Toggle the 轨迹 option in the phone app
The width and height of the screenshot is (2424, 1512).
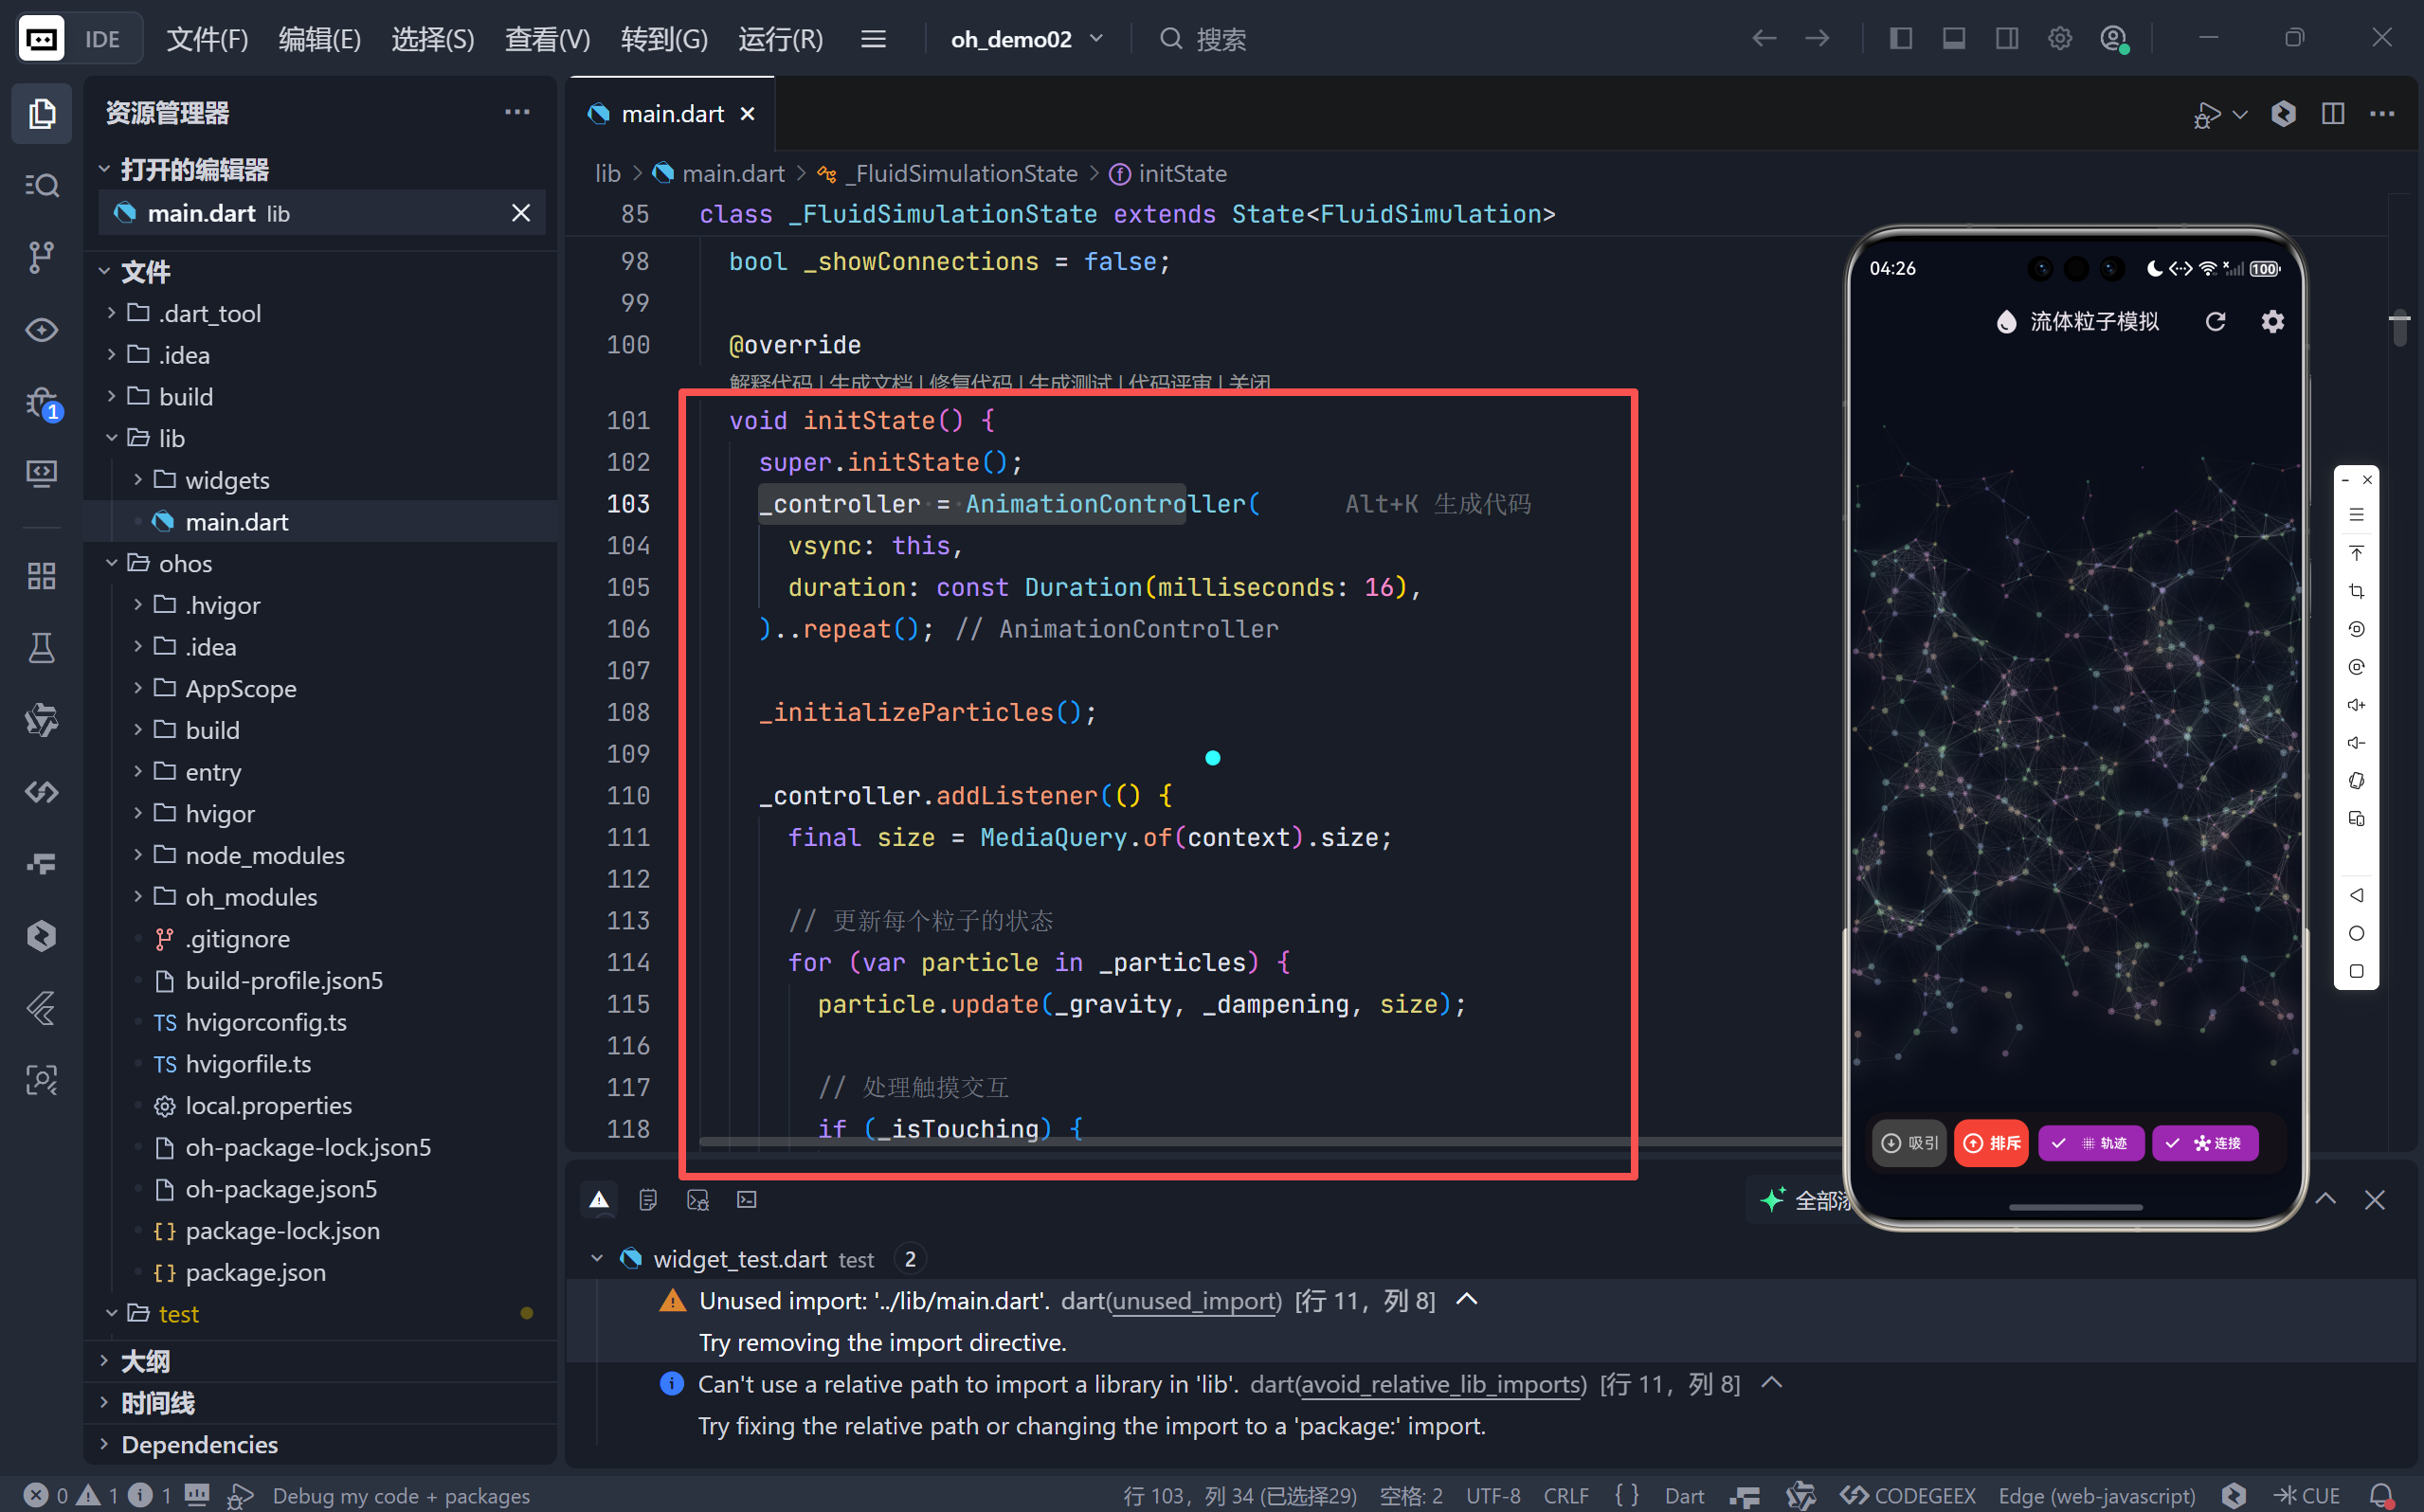point(2090,1143)
